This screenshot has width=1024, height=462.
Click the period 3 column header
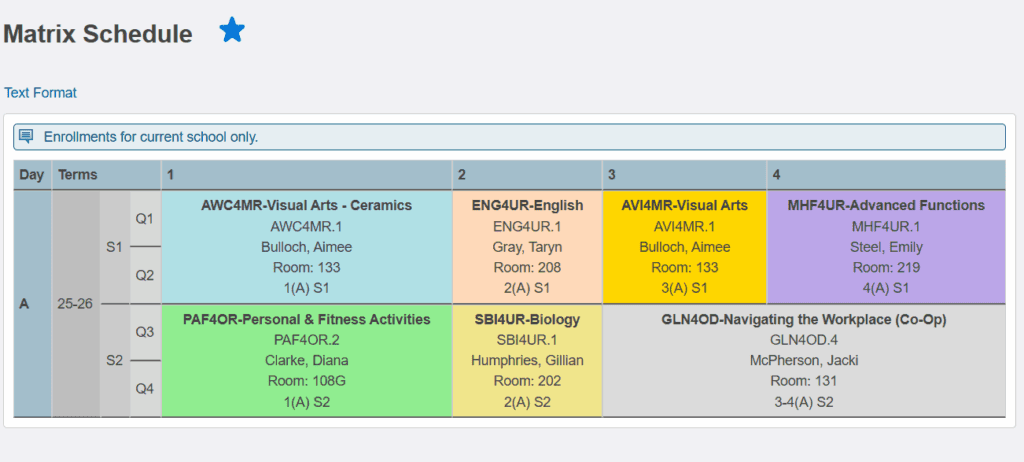(684, 175)
